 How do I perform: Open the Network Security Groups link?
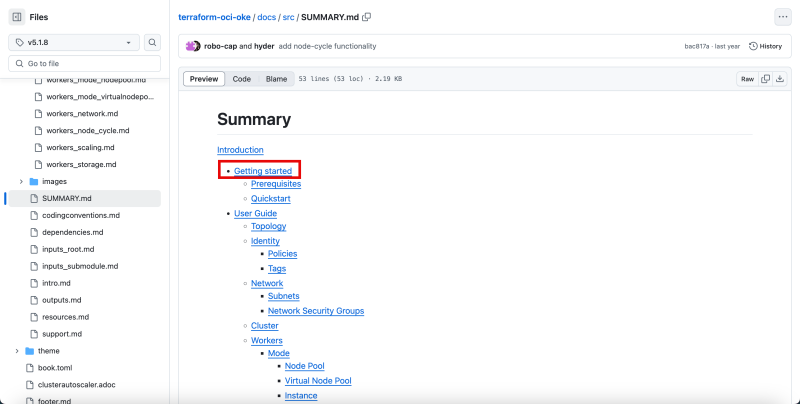coord(315,311)
